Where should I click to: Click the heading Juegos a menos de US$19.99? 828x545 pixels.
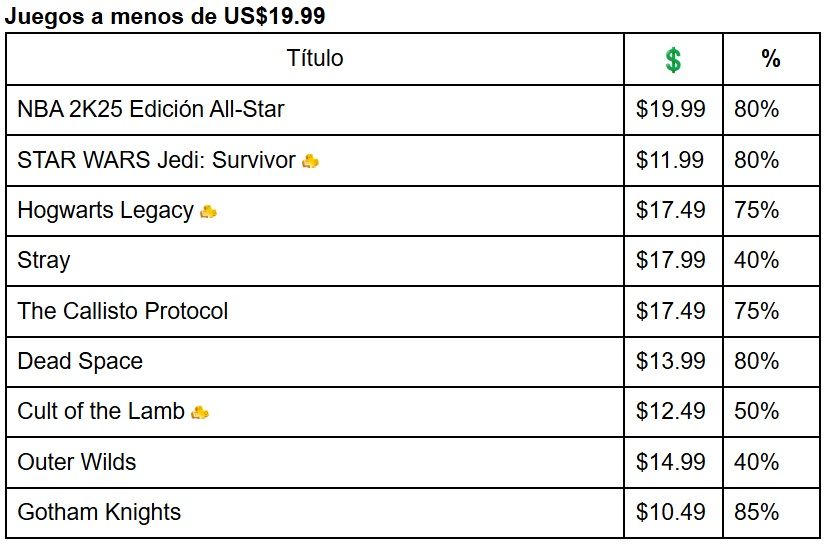click(x=165, y=16)
